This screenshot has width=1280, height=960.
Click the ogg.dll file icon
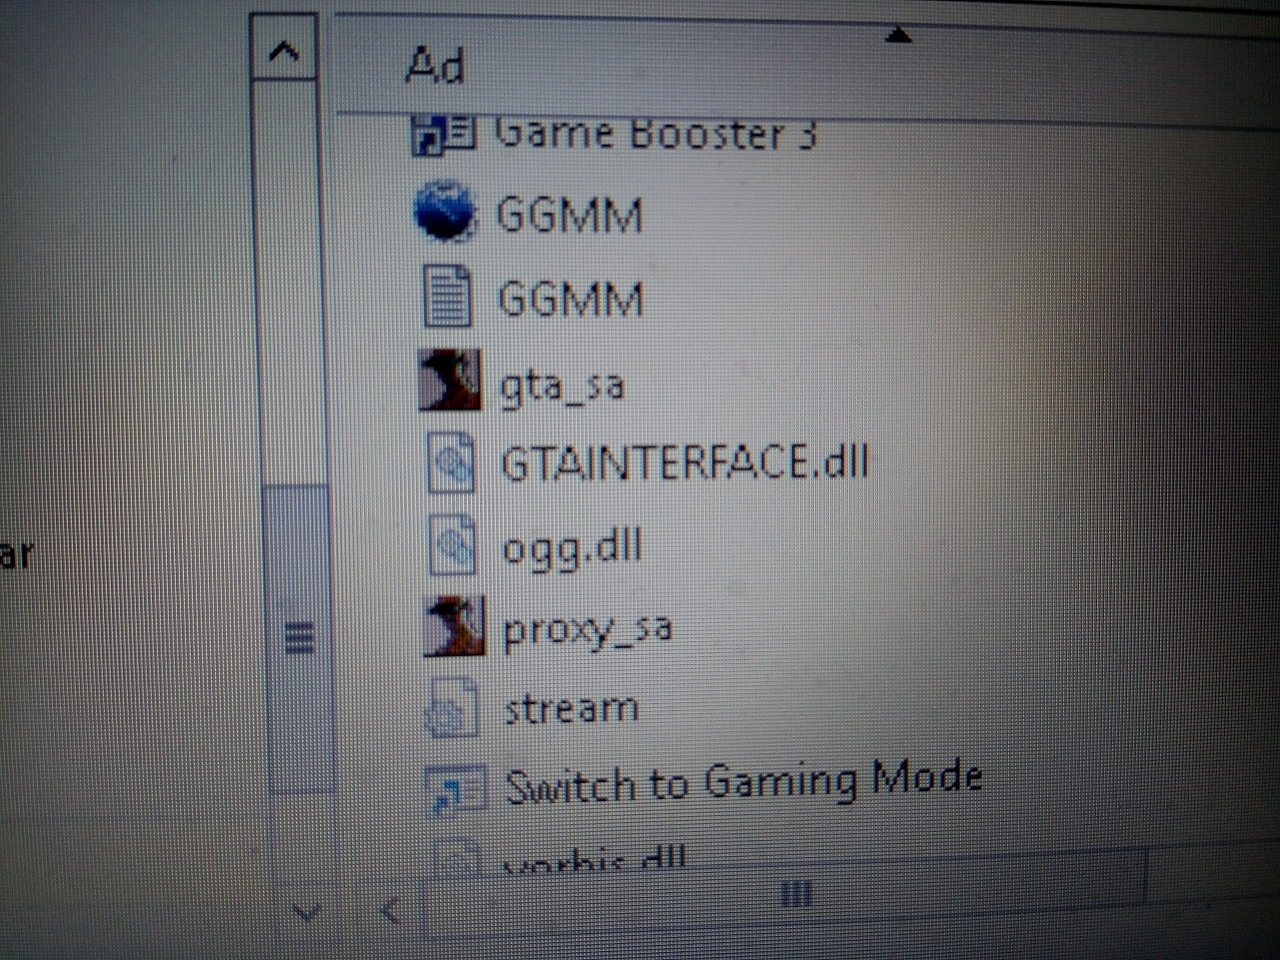(x=452, y=545)
